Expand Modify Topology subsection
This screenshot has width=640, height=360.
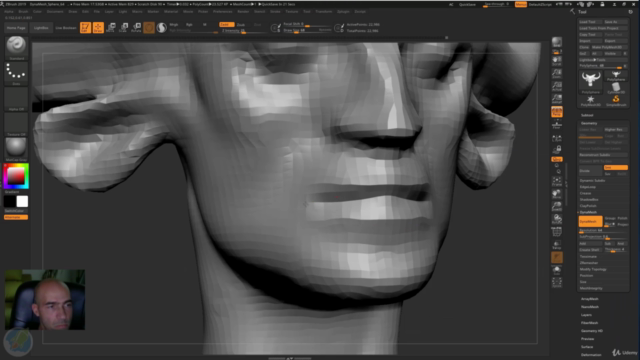(x=593, y=269)
